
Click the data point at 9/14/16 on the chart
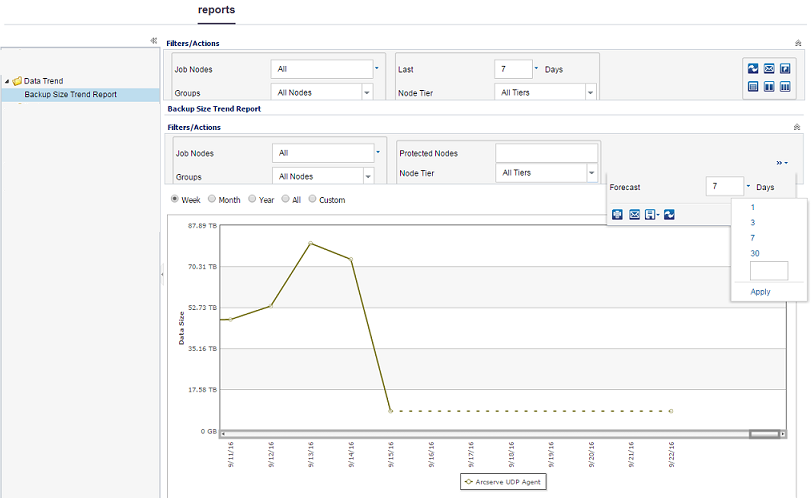(351, 259)
